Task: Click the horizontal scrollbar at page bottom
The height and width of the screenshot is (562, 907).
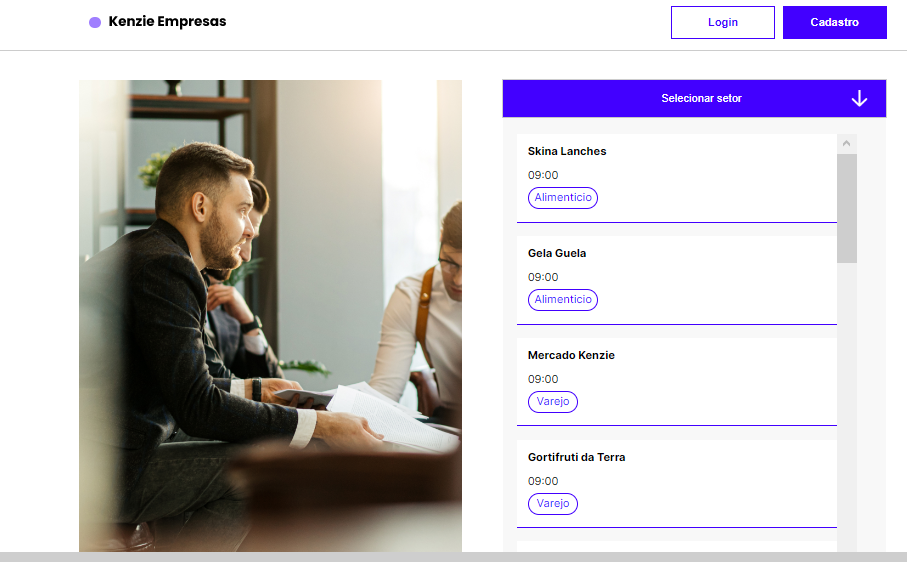Action: (x=454, y=557)
